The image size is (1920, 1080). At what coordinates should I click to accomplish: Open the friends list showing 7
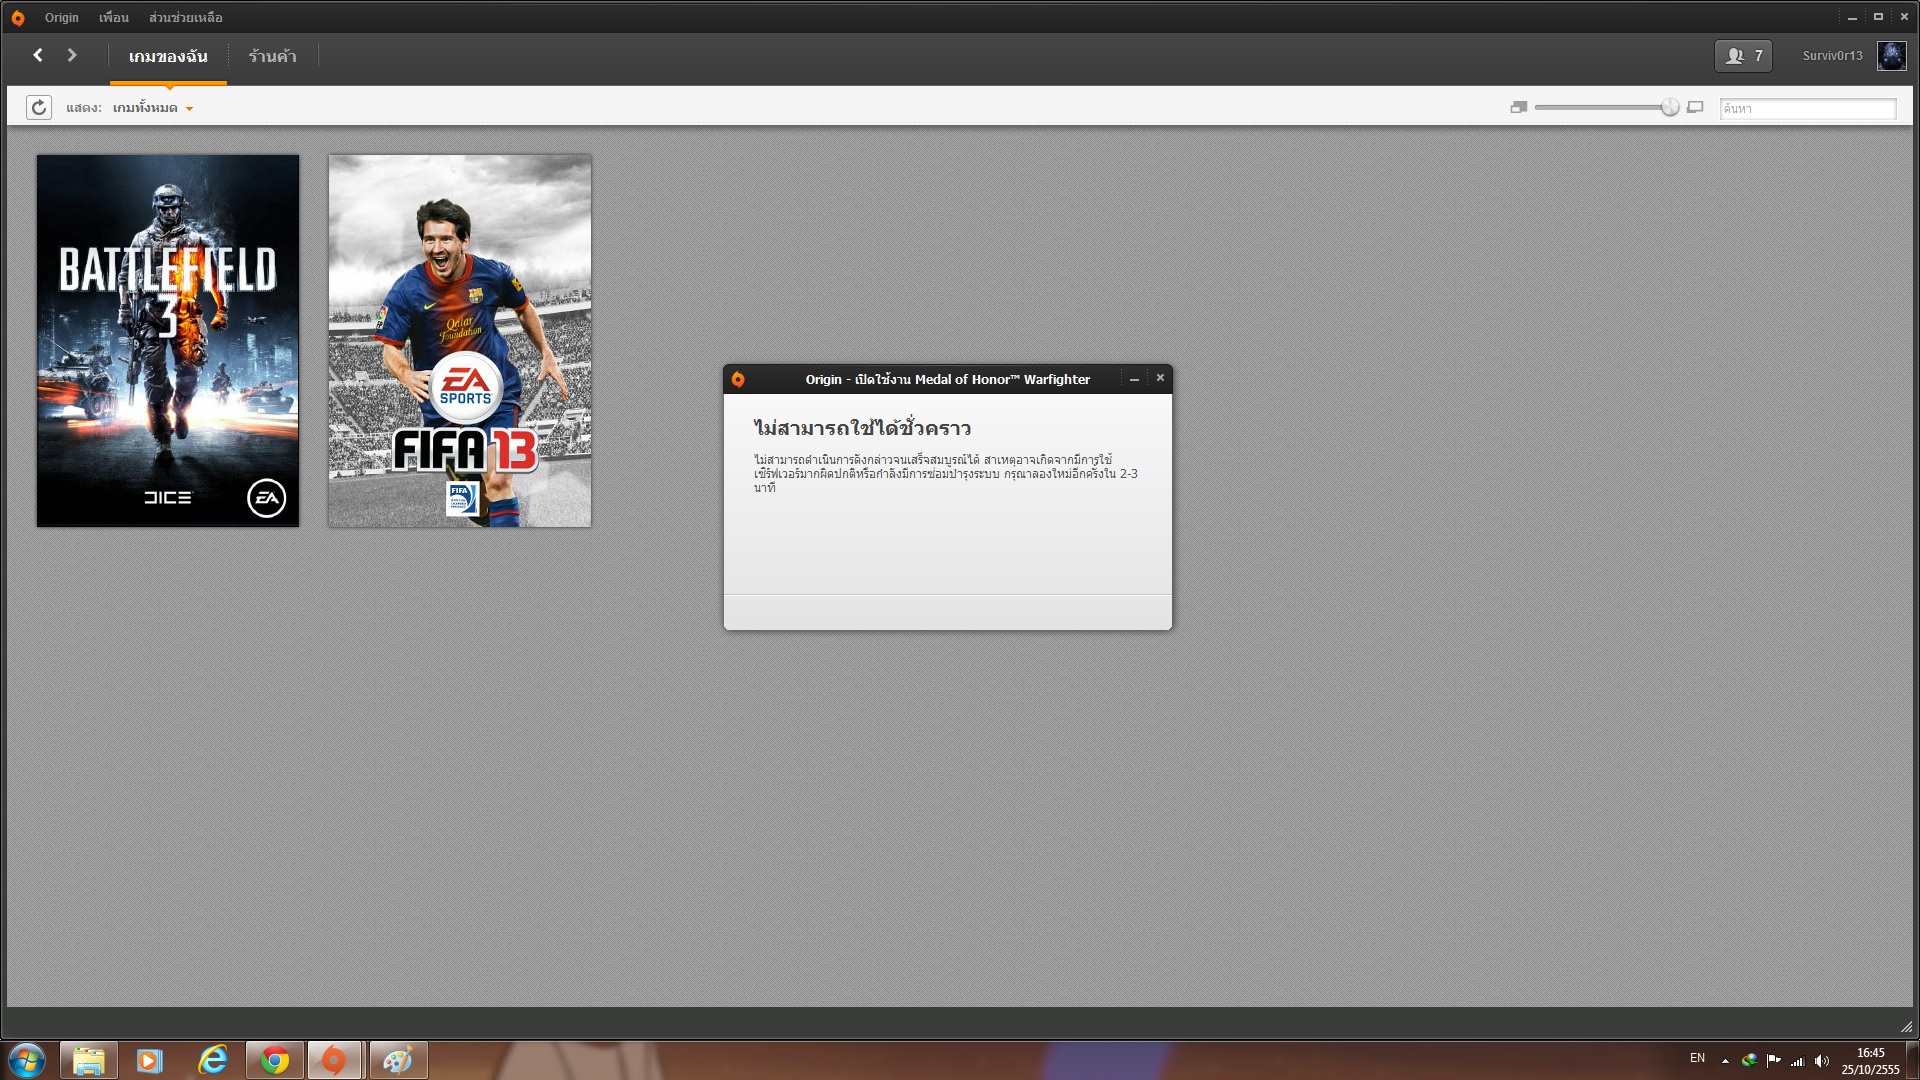click(x=1743, y=56)
